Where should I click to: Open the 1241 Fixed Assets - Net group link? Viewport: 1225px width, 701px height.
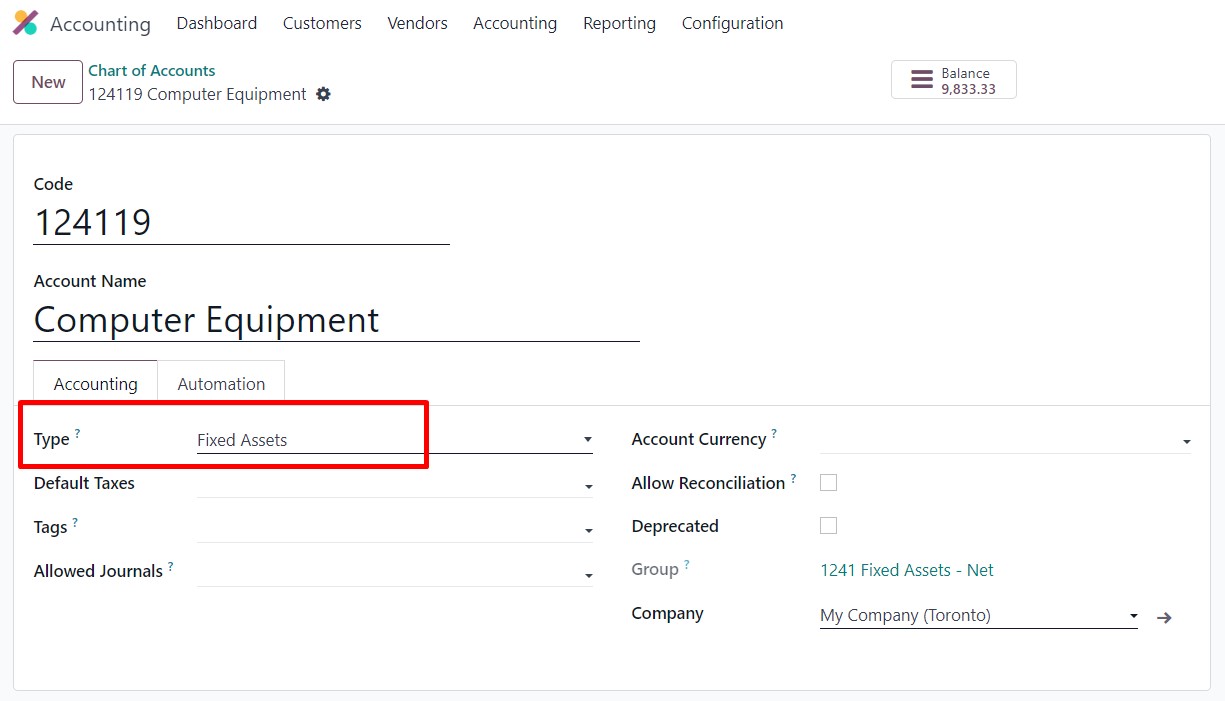tap(907, 570)
